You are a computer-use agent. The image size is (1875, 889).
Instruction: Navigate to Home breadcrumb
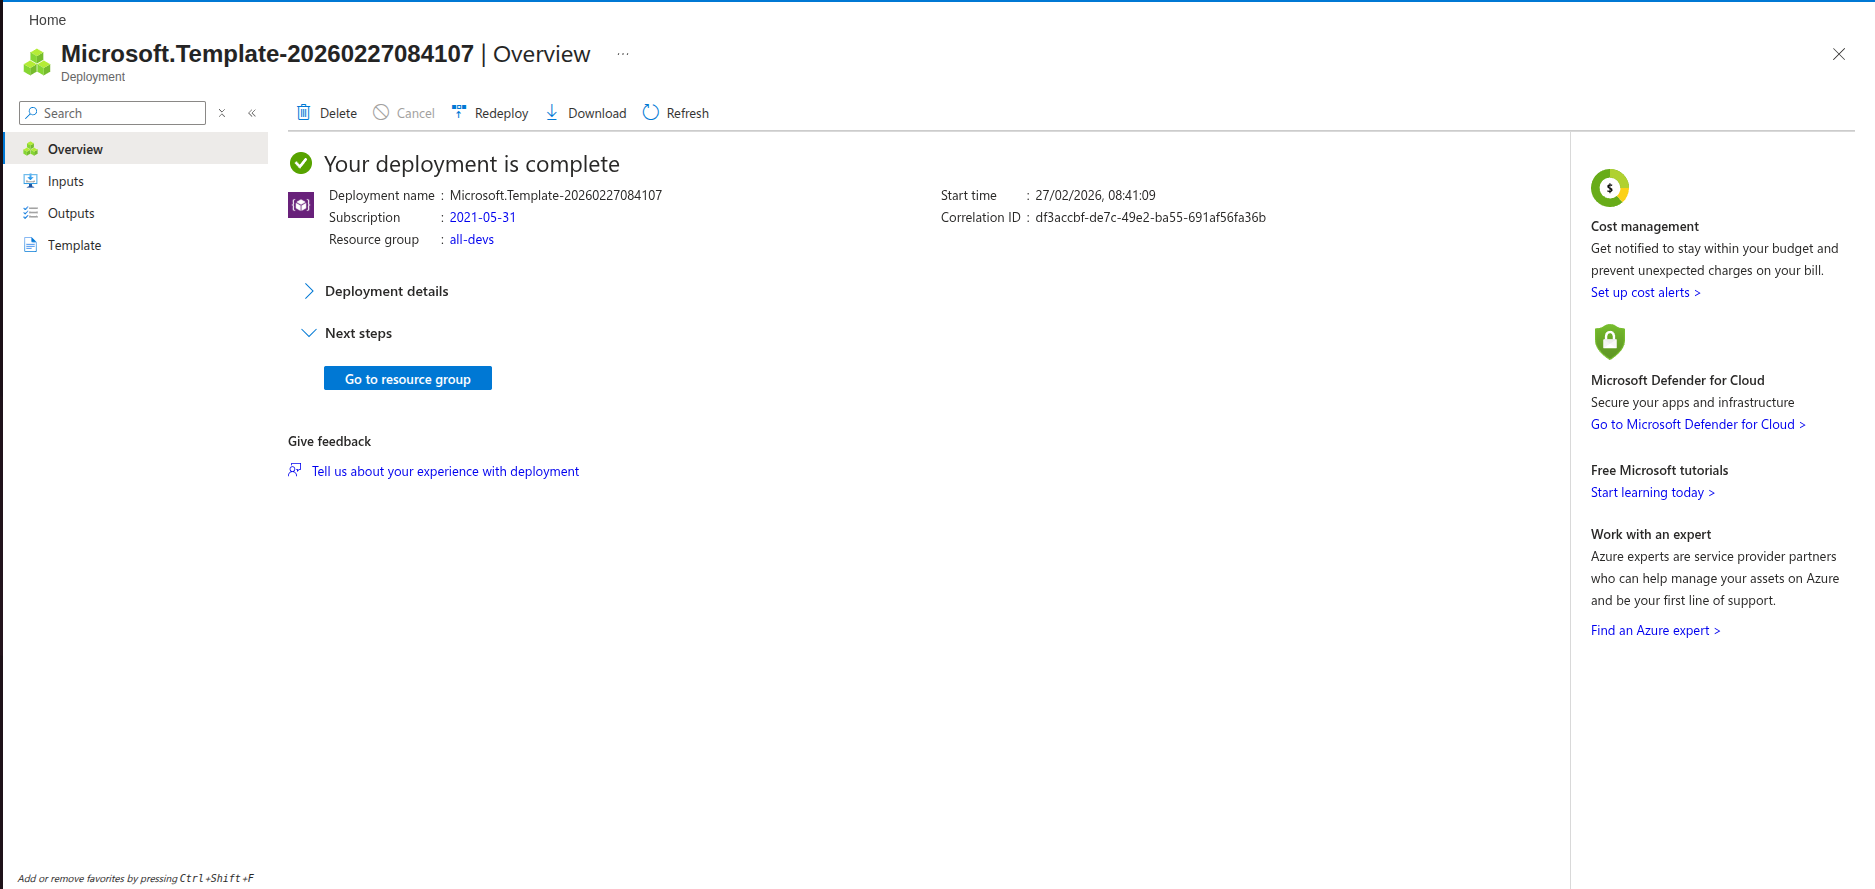(x=47, y=20)
